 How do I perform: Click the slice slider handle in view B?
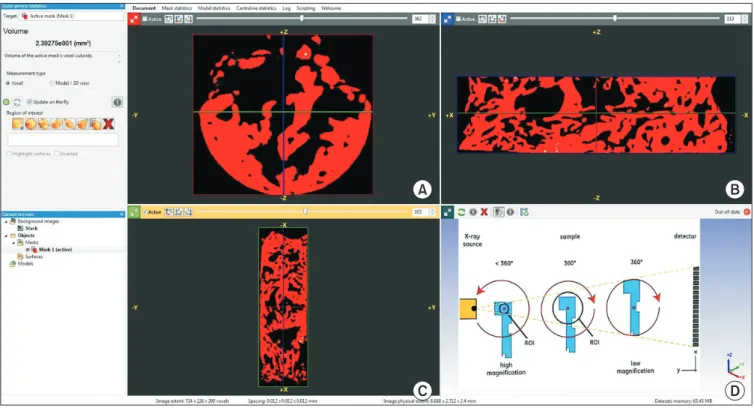[x=615, y=19]
